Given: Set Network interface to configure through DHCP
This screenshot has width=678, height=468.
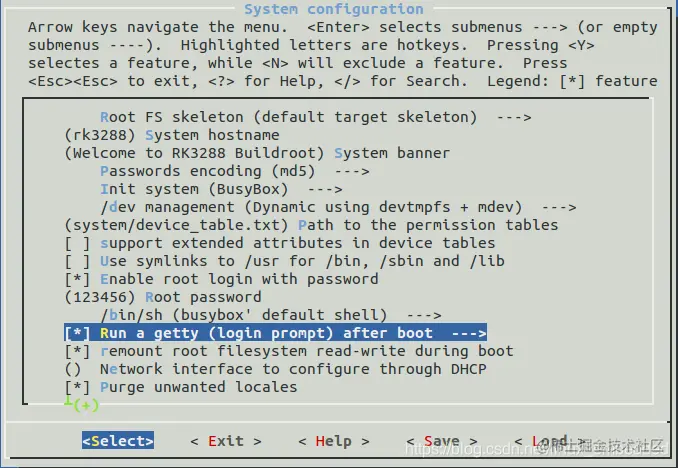Looking at the screenshot, I should (x=275, y=369).
